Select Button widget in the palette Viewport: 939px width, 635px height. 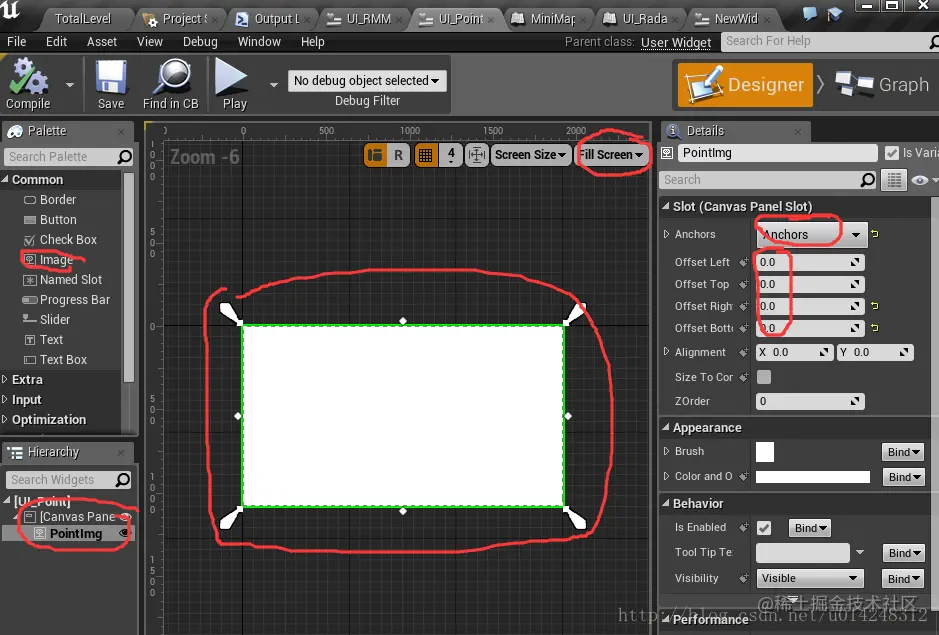58,220
